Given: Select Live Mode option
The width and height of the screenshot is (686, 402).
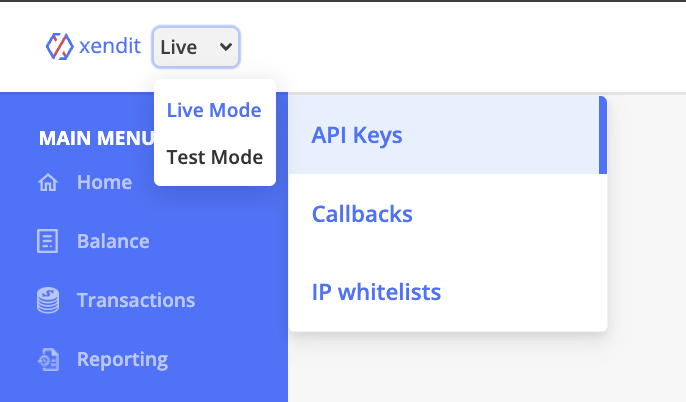Looking at the screenshot, I should pyautogui.click(x=214, y=110).
